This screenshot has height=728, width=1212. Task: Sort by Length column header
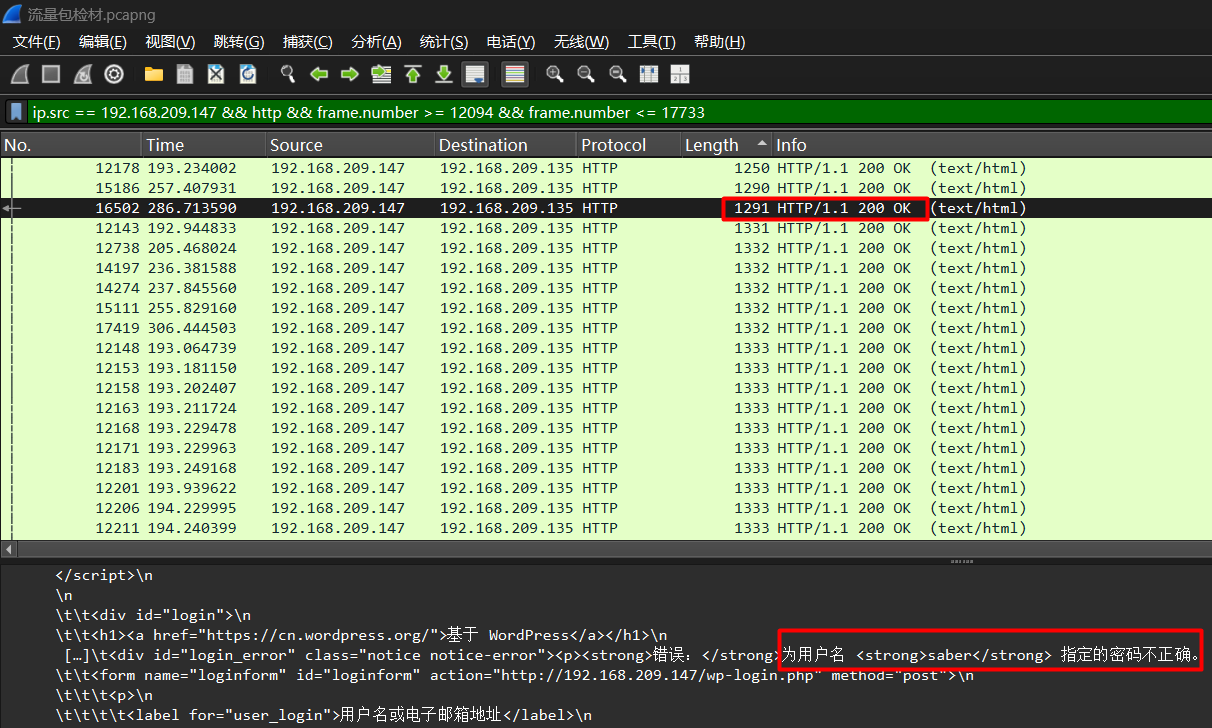[726, 145]
